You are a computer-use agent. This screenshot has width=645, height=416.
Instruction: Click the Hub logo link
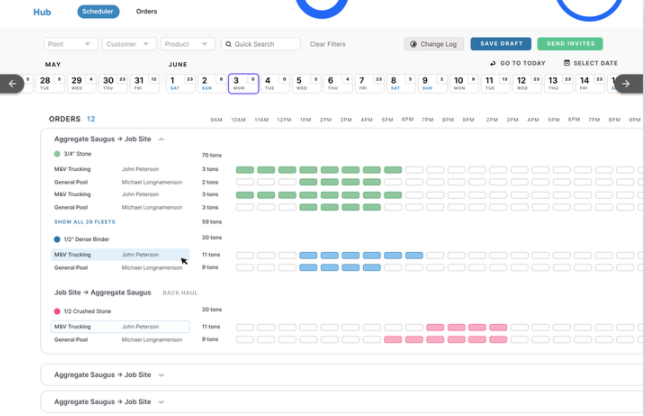pos(42,12)
